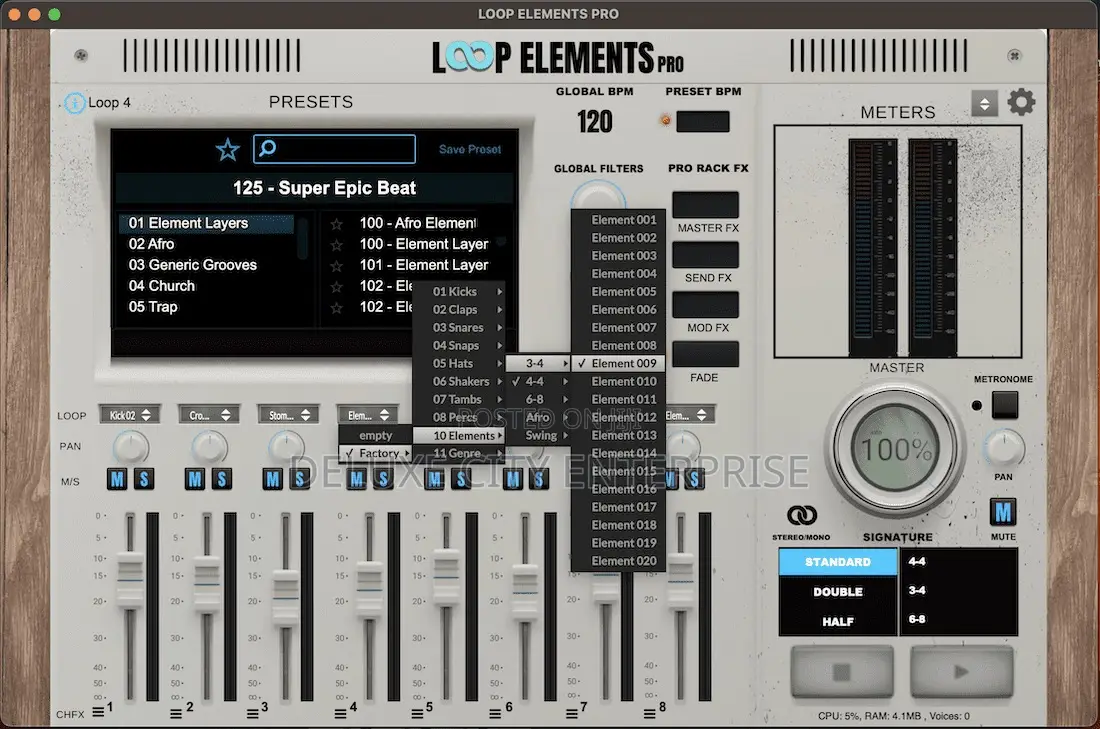Viewport: 1100px width, 729px height.
Task: Mute channel 2 with M button
Action: tap(195, 479)
